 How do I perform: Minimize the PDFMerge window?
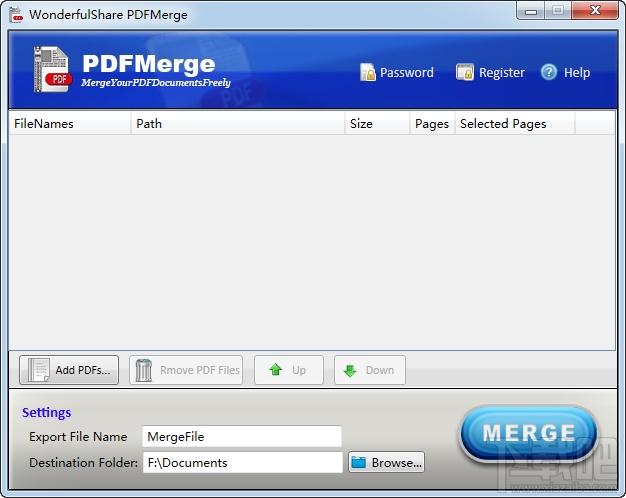(x=531, y=11)
